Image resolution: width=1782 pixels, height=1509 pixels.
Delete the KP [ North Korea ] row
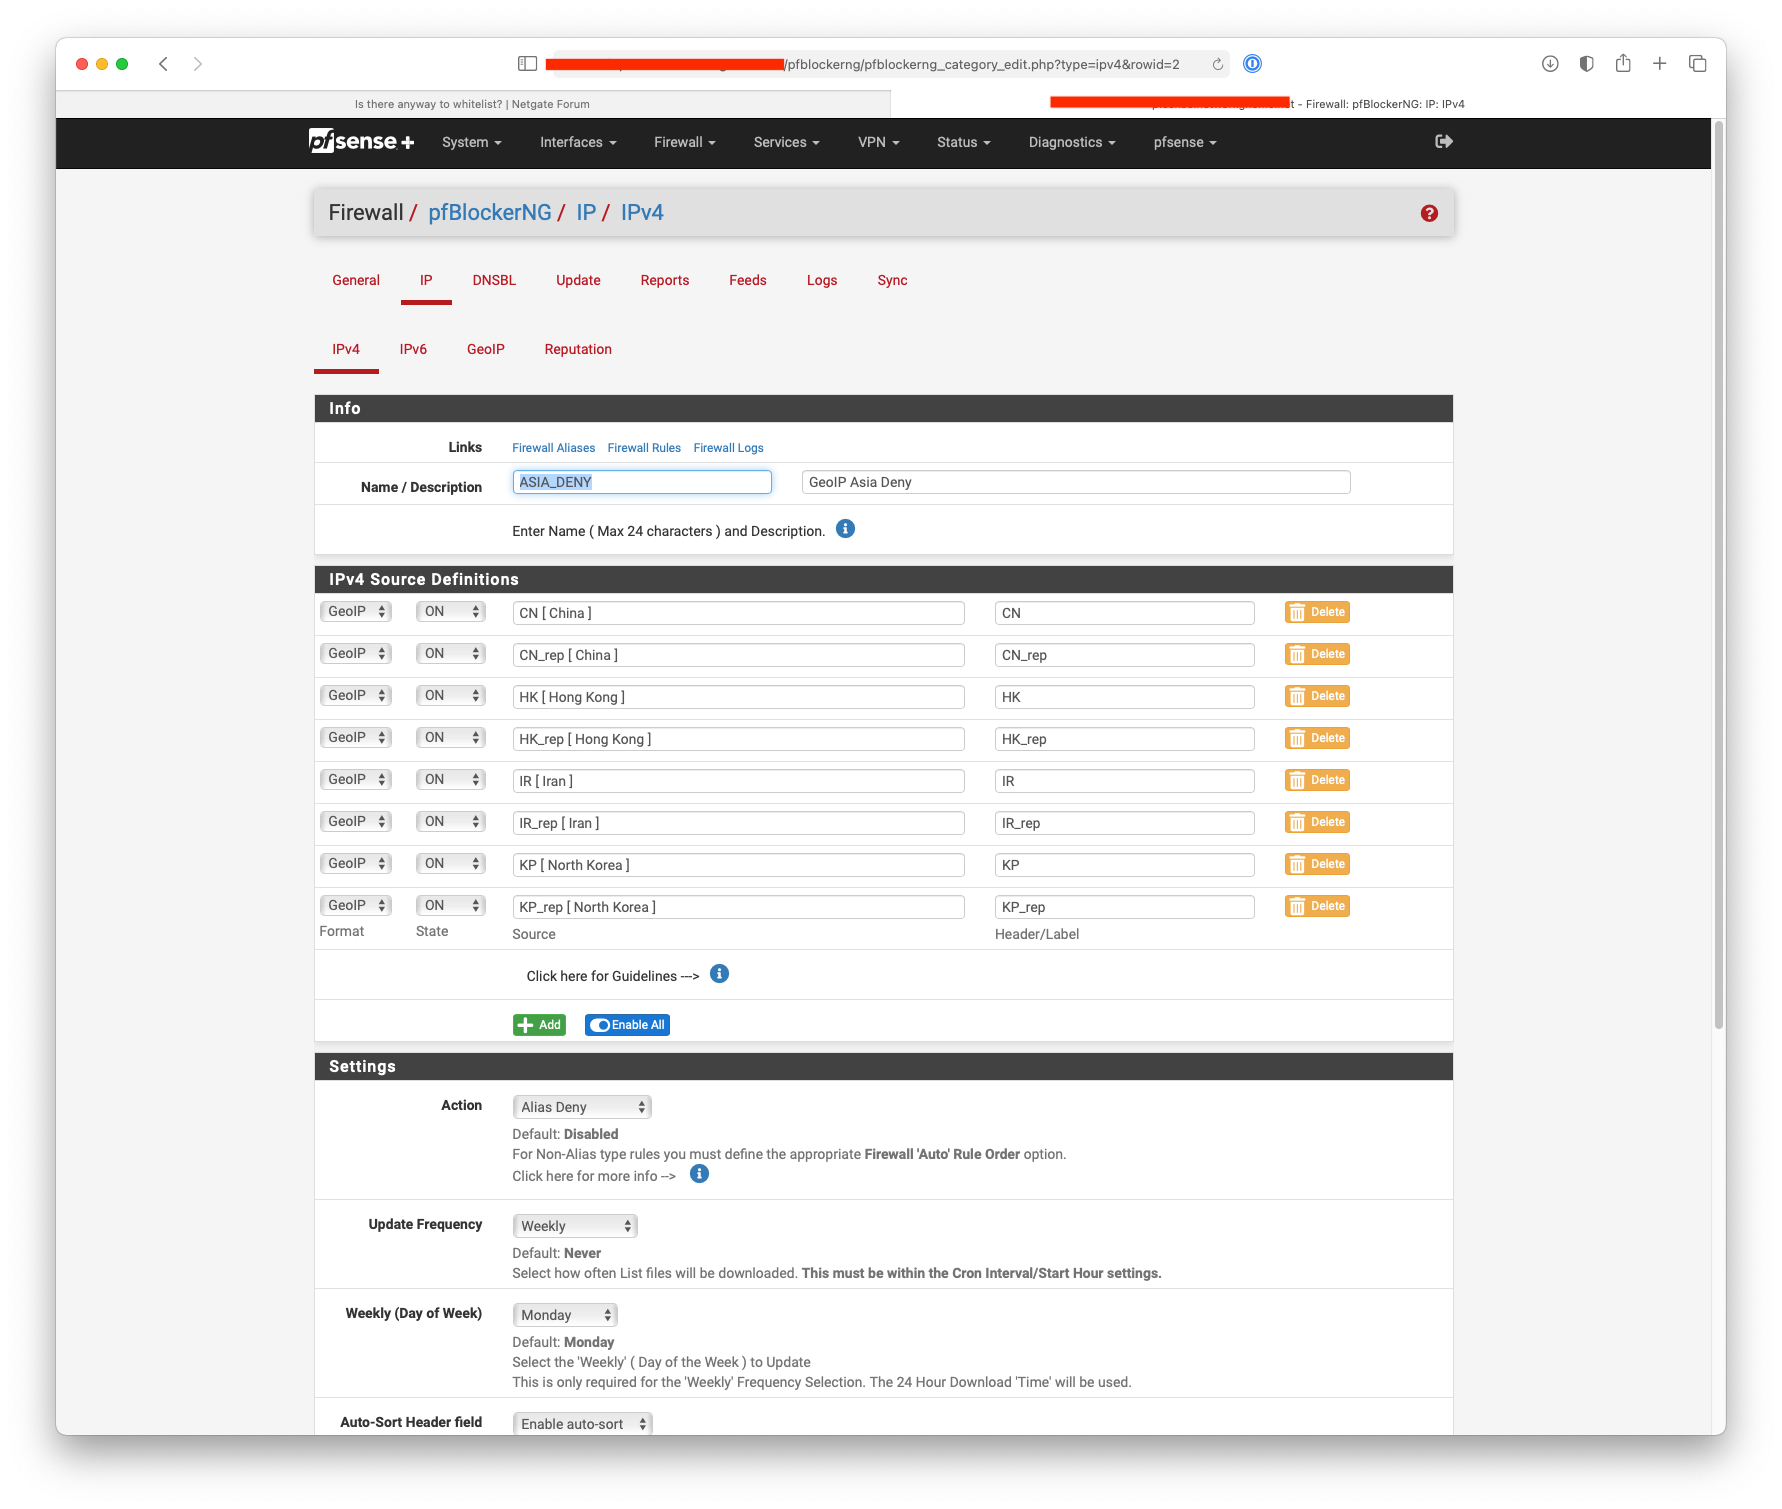click(1317, 864)
